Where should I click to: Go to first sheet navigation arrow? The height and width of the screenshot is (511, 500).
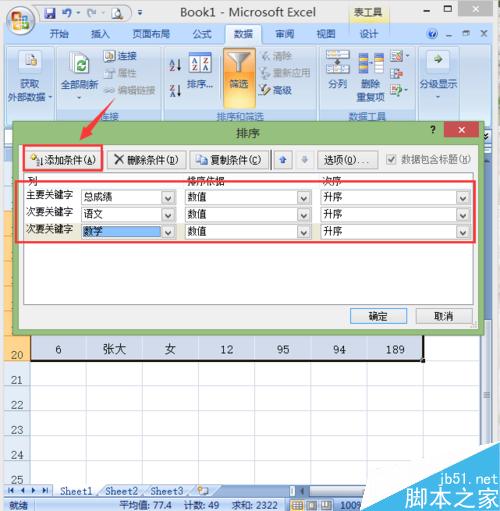pyautogui.click(x=11, y=490)
